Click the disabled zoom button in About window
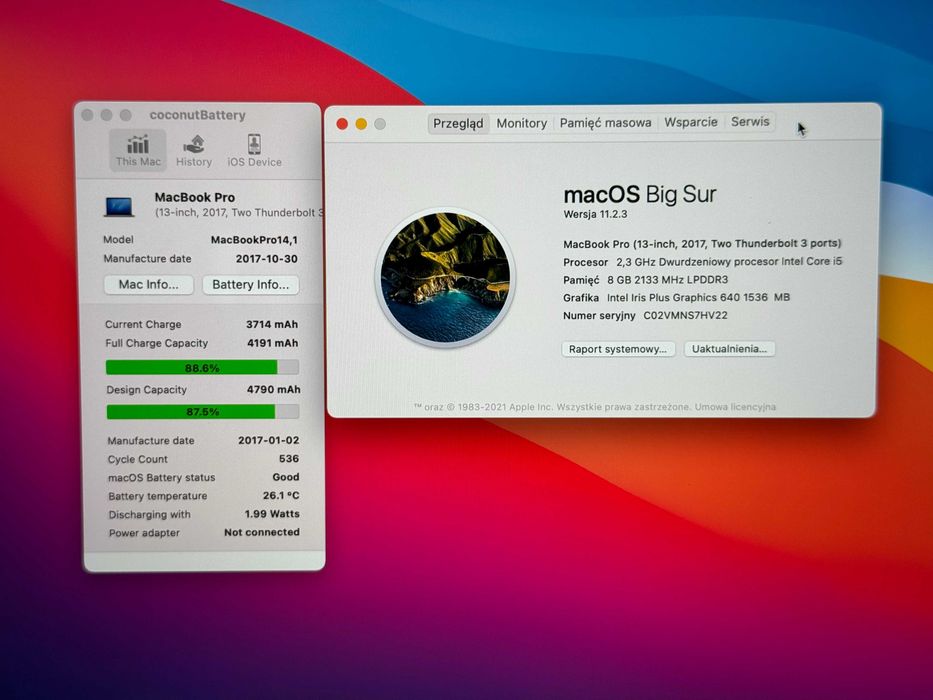Viewport: 933px width, 700px height. tap(380, 124)
